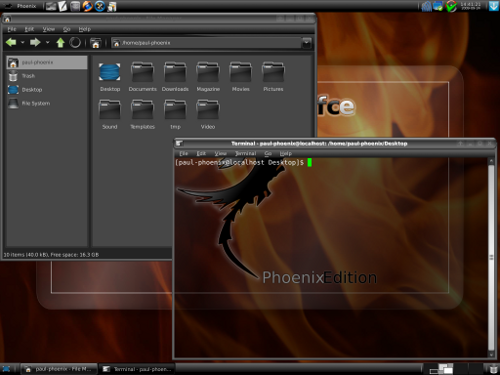Open the Go menu in file manager
500x375 pixels.
[x=67, y=29]
